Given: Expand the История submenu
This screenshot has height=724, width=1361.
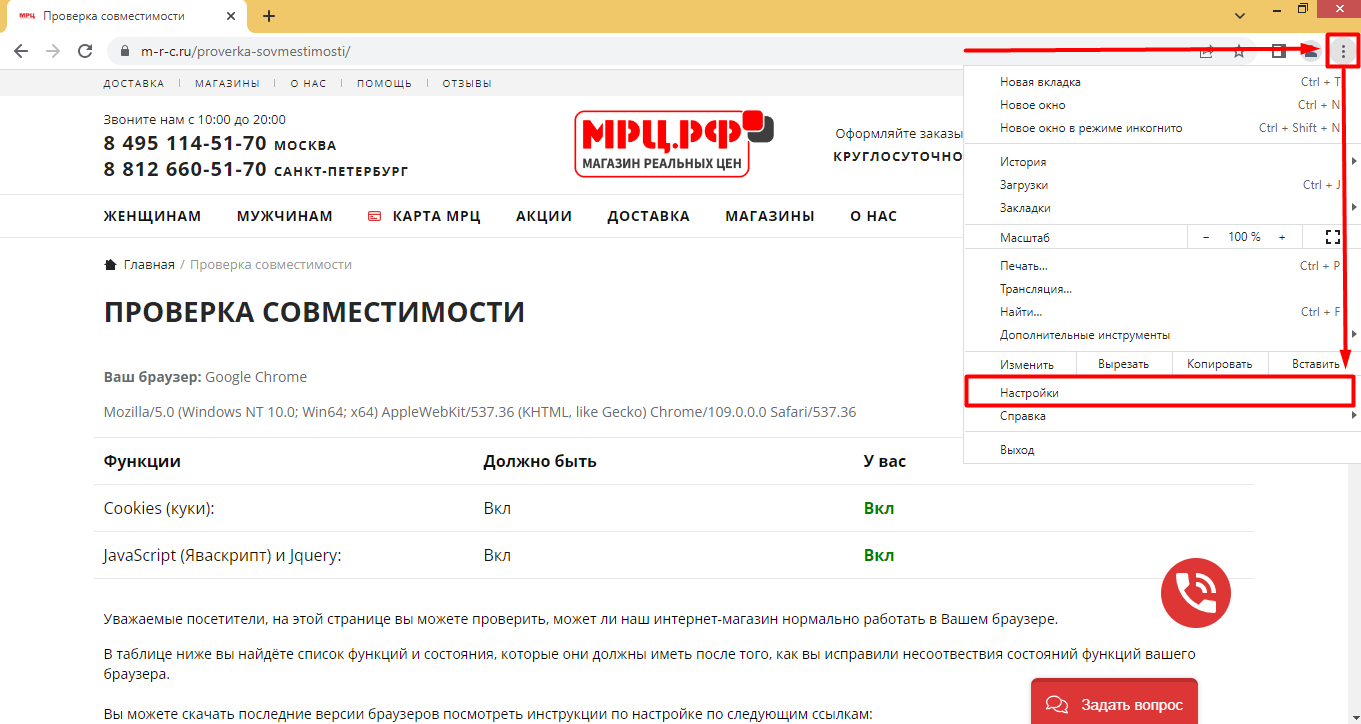Looking at the screenshot, I should click(1162, 162).
